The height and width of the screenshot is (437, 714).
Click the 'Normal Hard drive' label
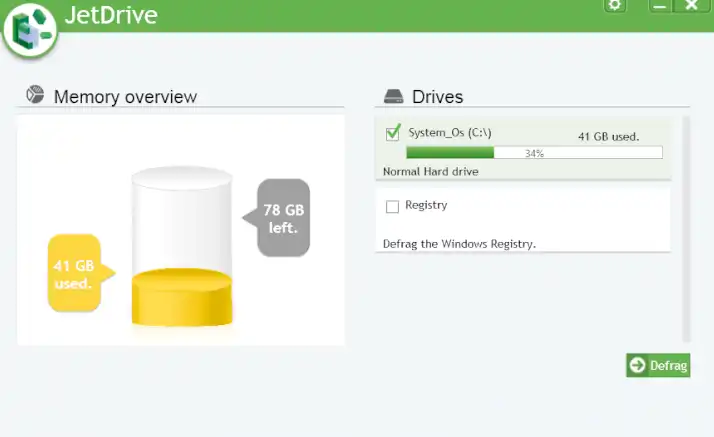[431, 171]
